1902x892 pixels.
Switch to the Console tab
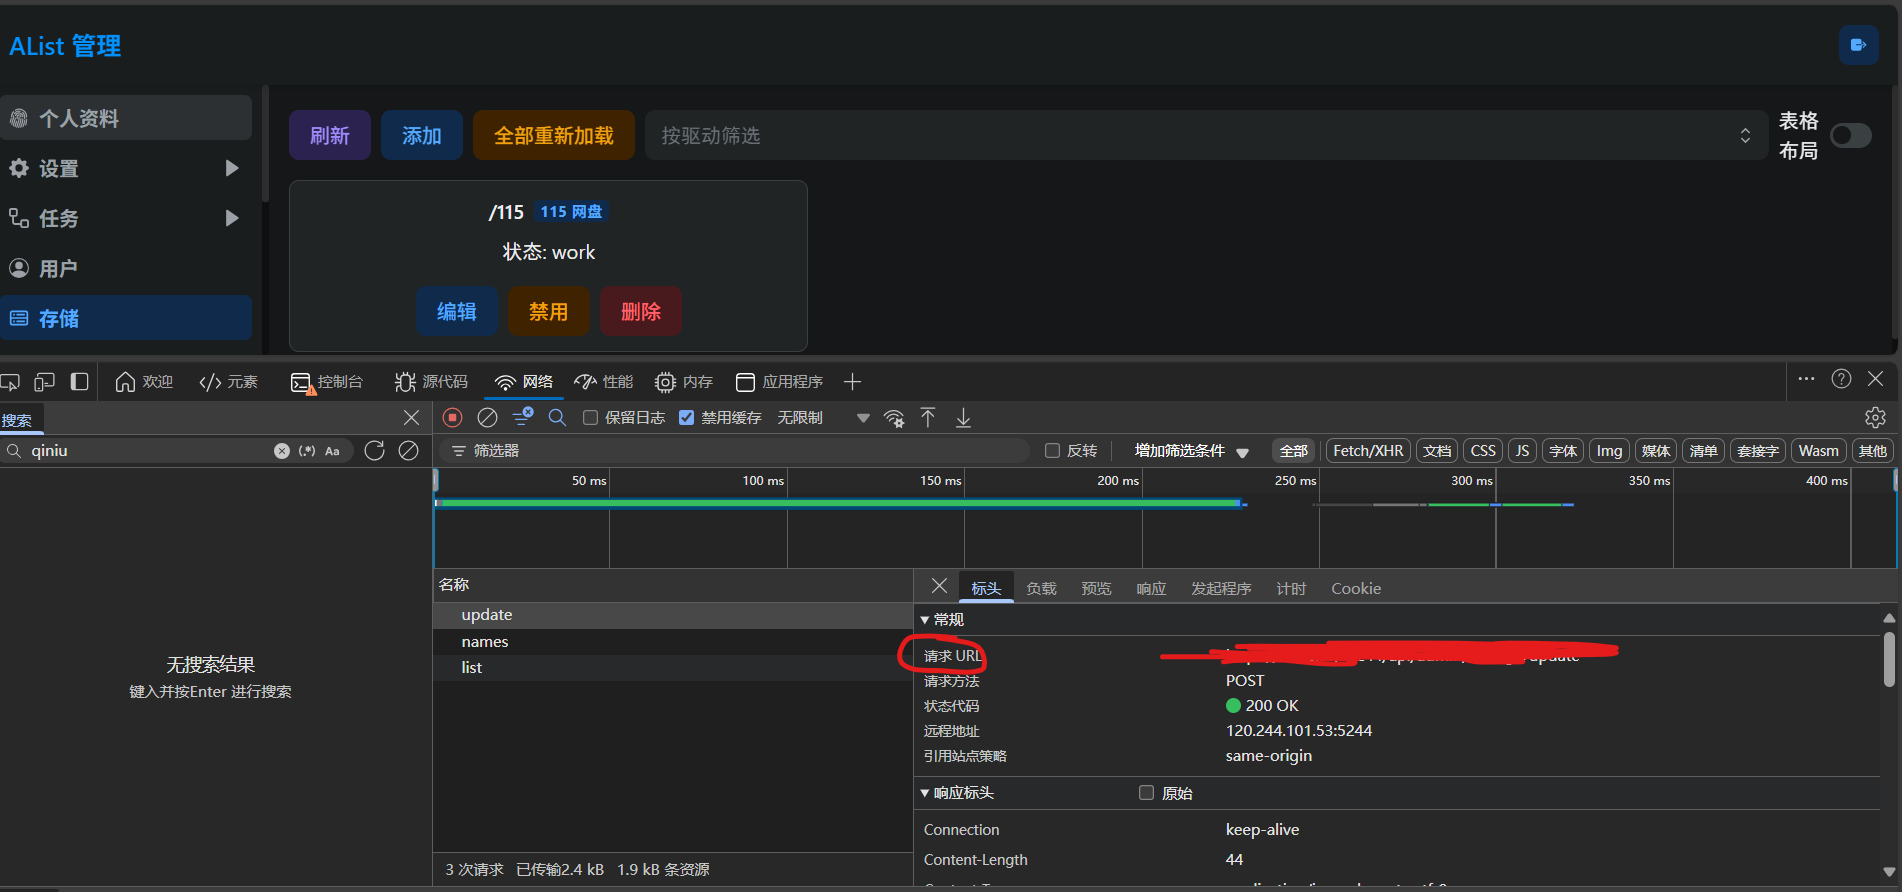click(327, 382)
